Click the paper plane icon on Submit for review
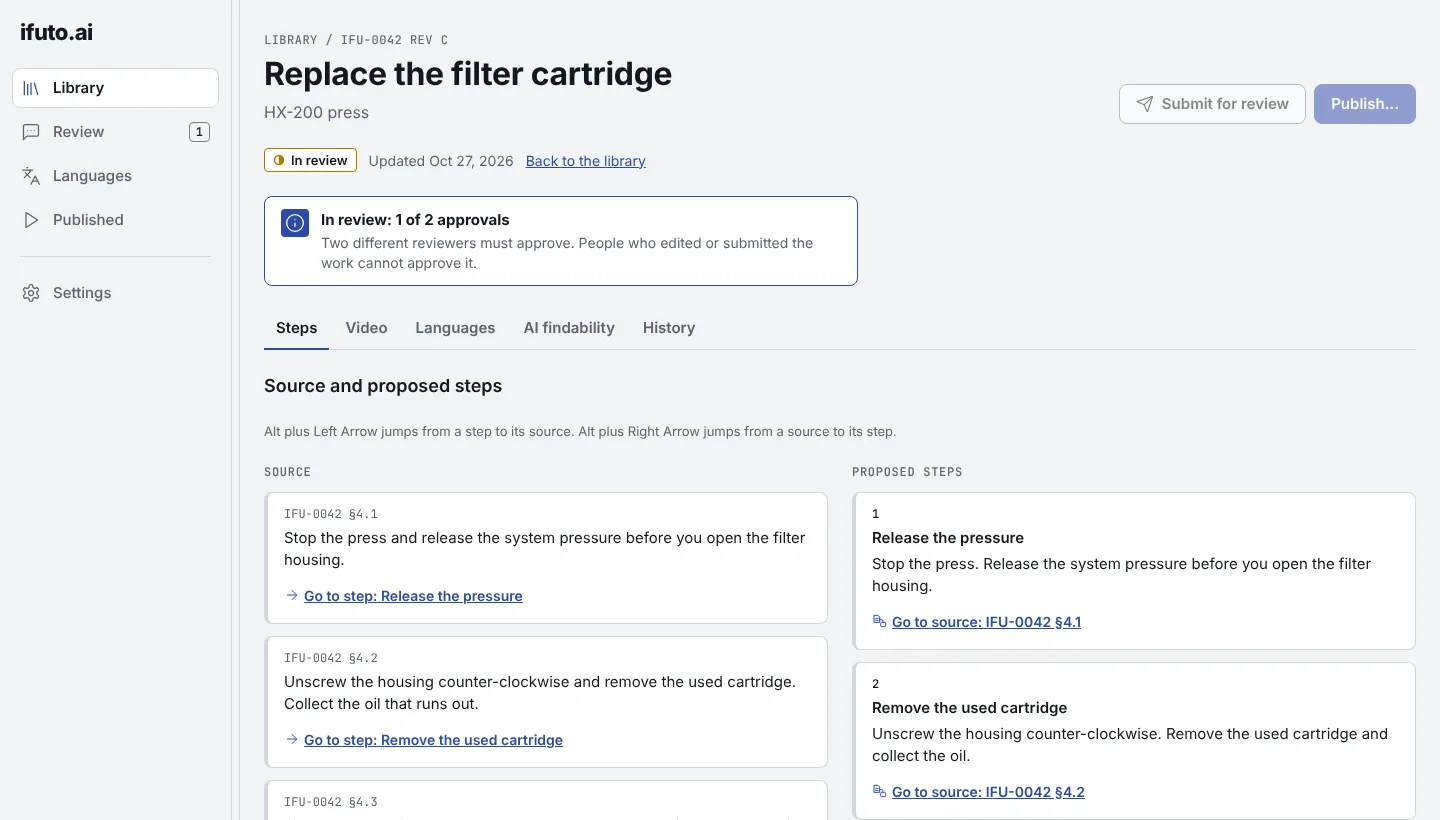This screenshot has height=820, width=1440. 1145,104
